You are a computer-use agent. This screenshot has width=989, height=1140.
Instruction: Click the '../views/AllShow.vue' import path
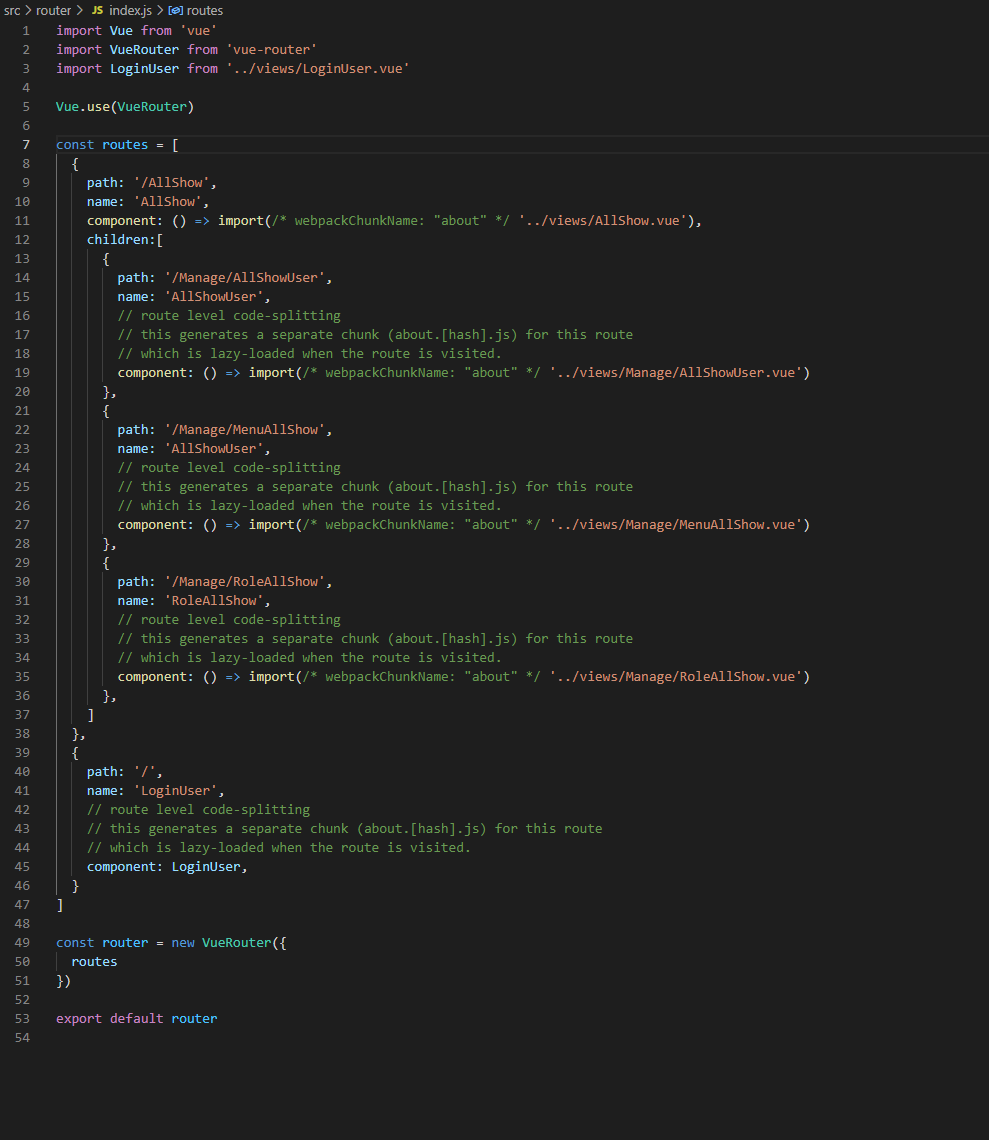603,220
